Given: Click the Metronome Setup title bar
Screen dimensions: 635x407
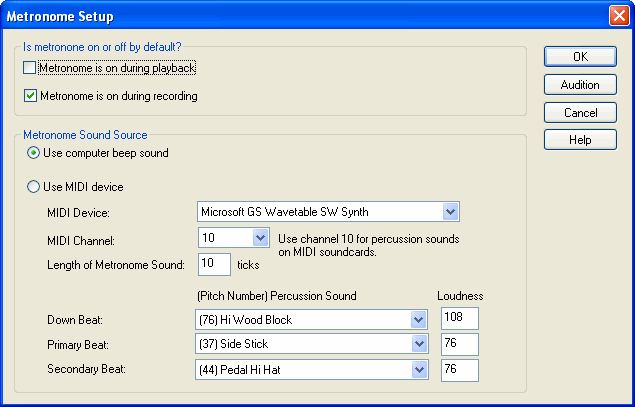Looking at the screenshot, I should point(300,16).
